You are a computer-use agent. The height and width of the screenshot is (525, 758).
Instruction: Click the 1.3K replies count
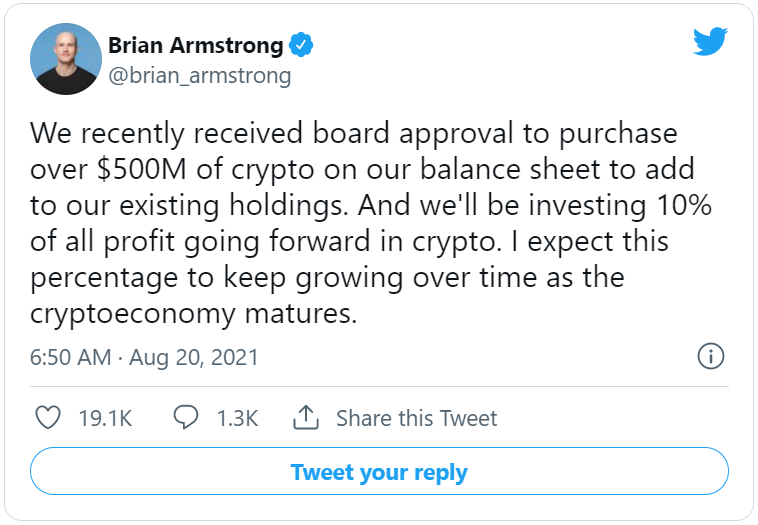click(238, 418)
